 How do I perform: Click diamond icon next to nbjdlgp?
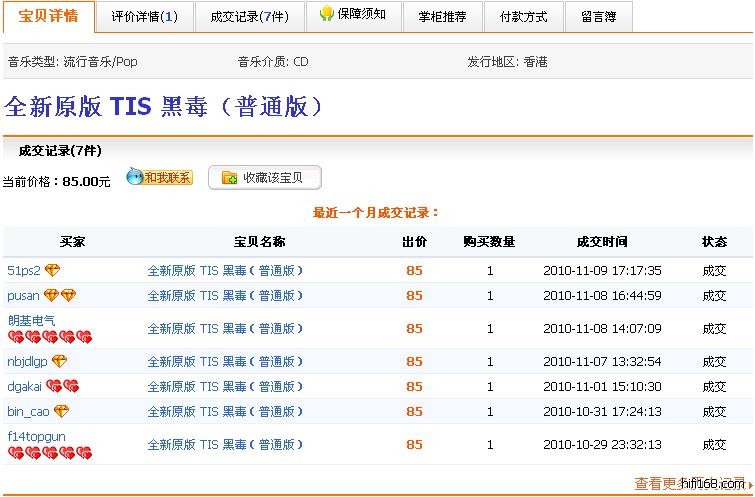coord(59,361)
